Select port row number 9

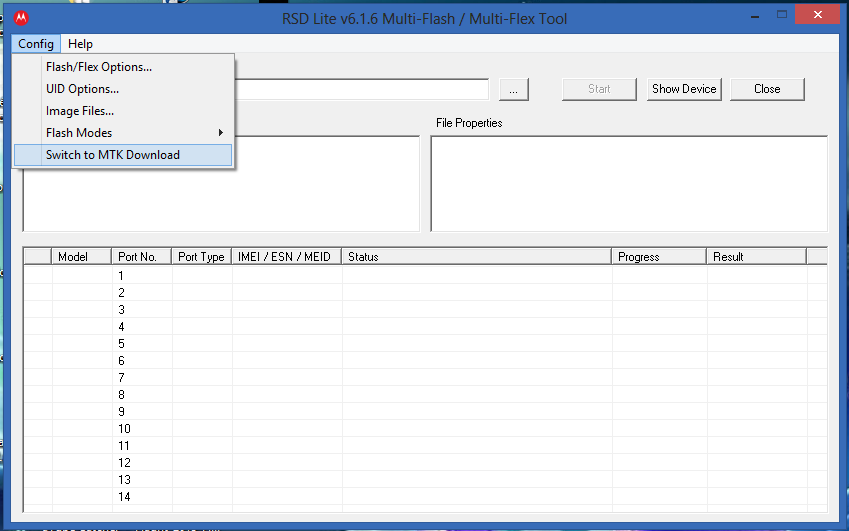[x=425, y=411]
